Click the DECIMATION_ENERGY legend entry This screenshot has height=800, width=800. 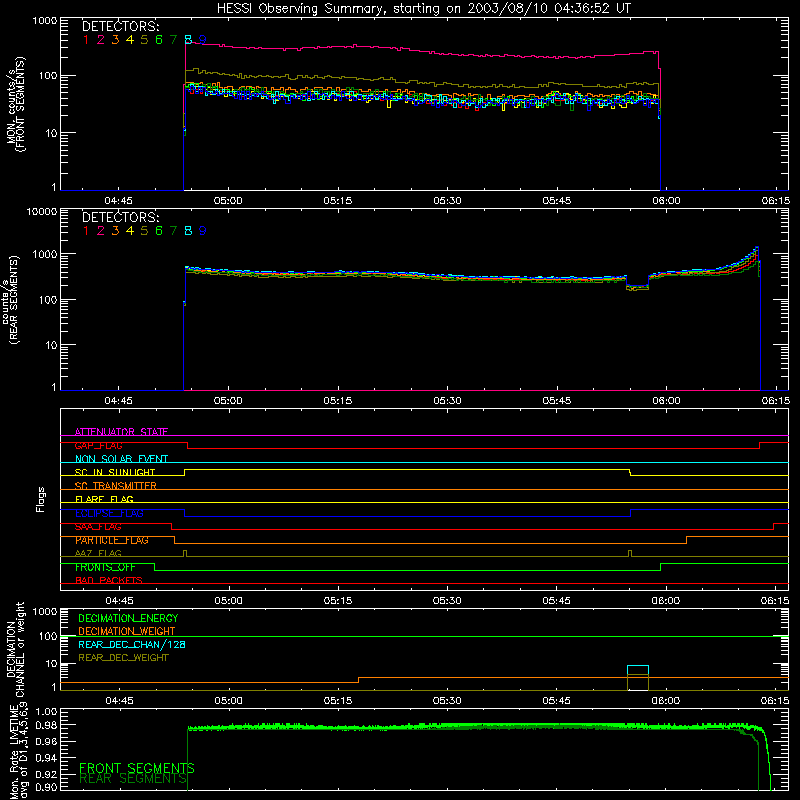tap(128, 618)
